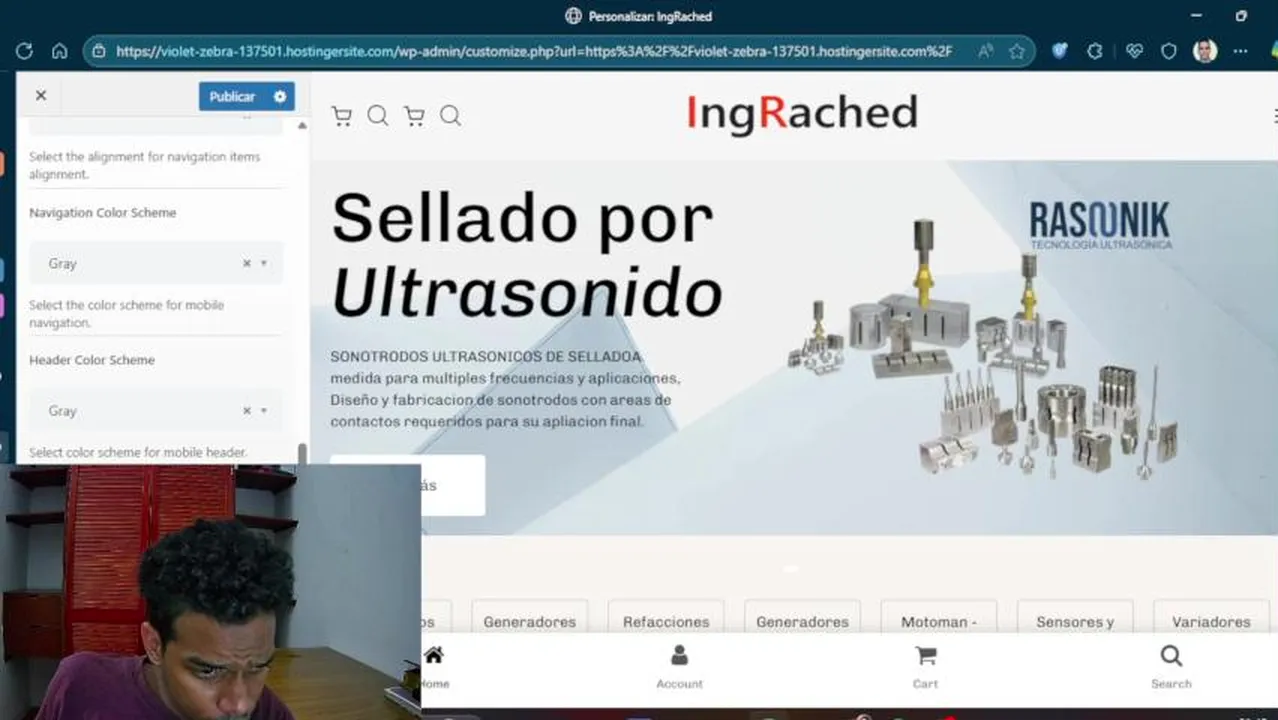Screen dimensions: 1278x720
Task: Click the sonotrodes product image
Action: coord(984,350)
